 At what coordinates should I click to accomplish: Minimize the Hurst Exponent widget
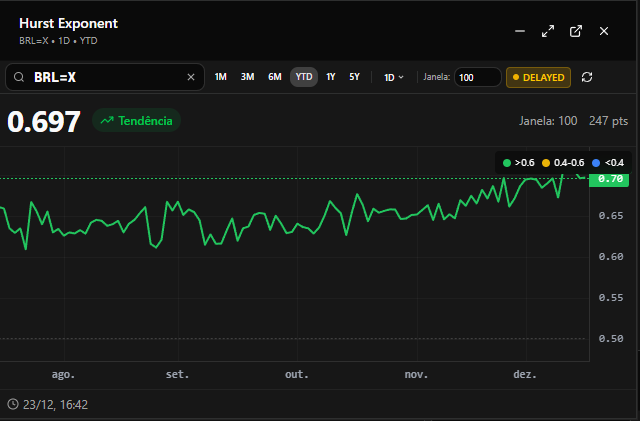520,31
